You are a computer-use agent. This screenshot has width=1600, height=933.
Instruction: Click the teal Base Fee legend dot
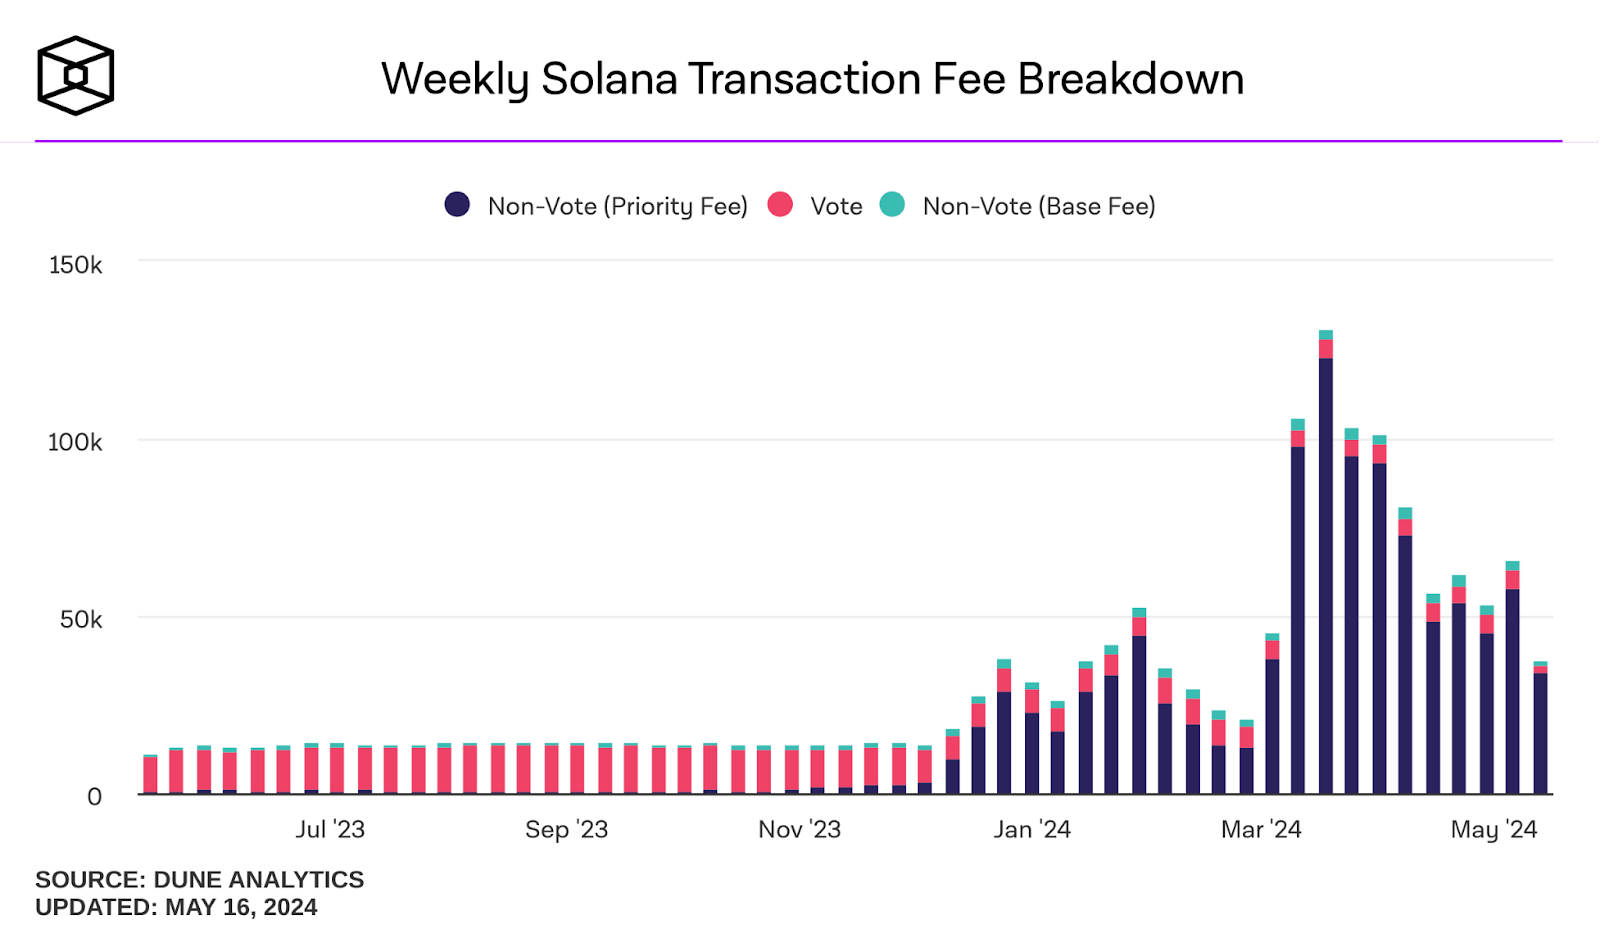tap(892, 205)
